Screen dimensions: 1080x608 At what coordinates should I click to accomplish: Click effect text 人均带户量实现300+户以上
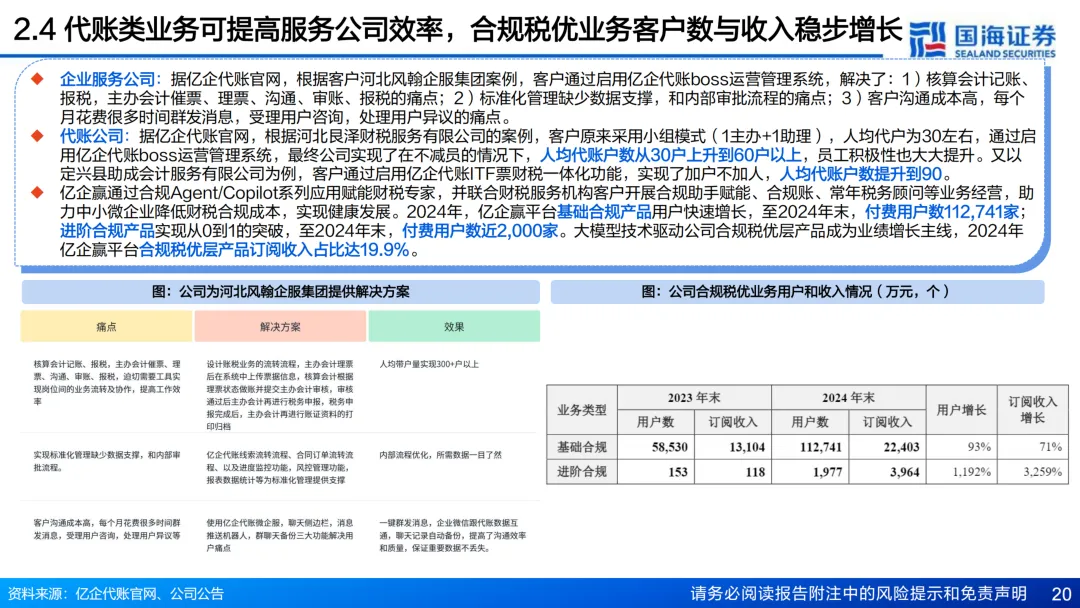[429, 364]
